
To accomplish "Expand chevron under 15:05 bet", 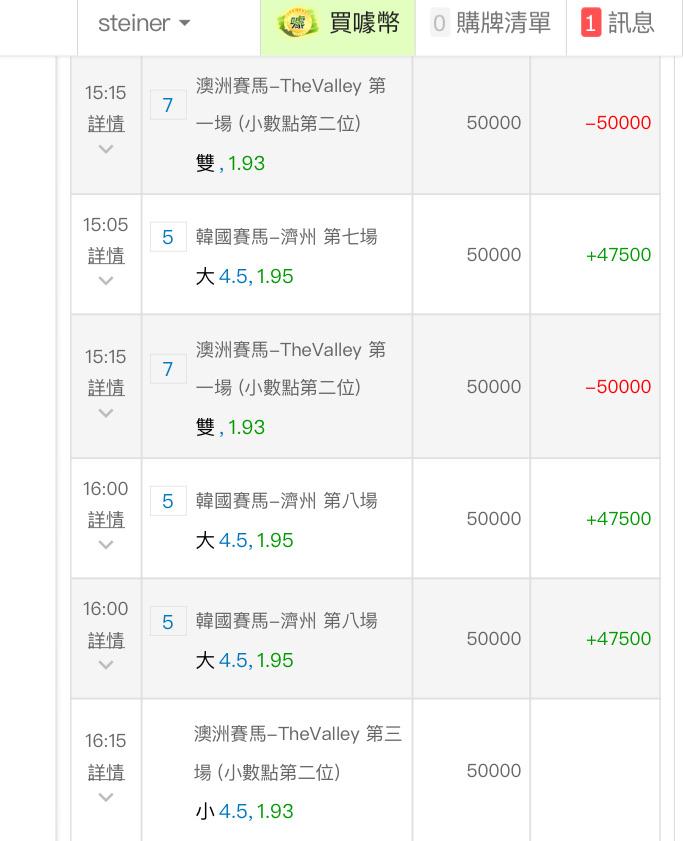I will point(106,281).
